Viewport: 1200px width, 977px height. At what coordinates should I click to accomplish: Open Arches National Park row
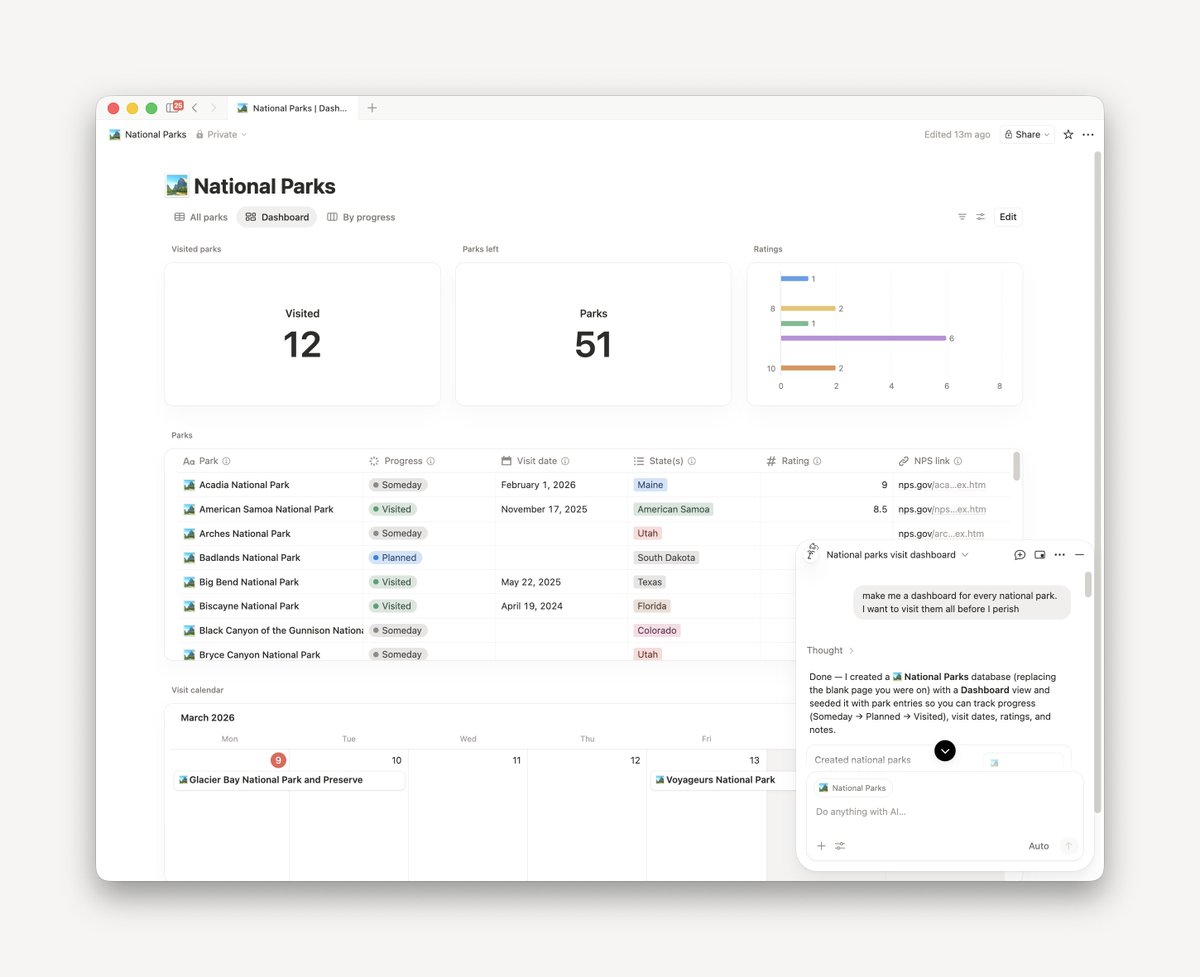(x=244, y=534)
